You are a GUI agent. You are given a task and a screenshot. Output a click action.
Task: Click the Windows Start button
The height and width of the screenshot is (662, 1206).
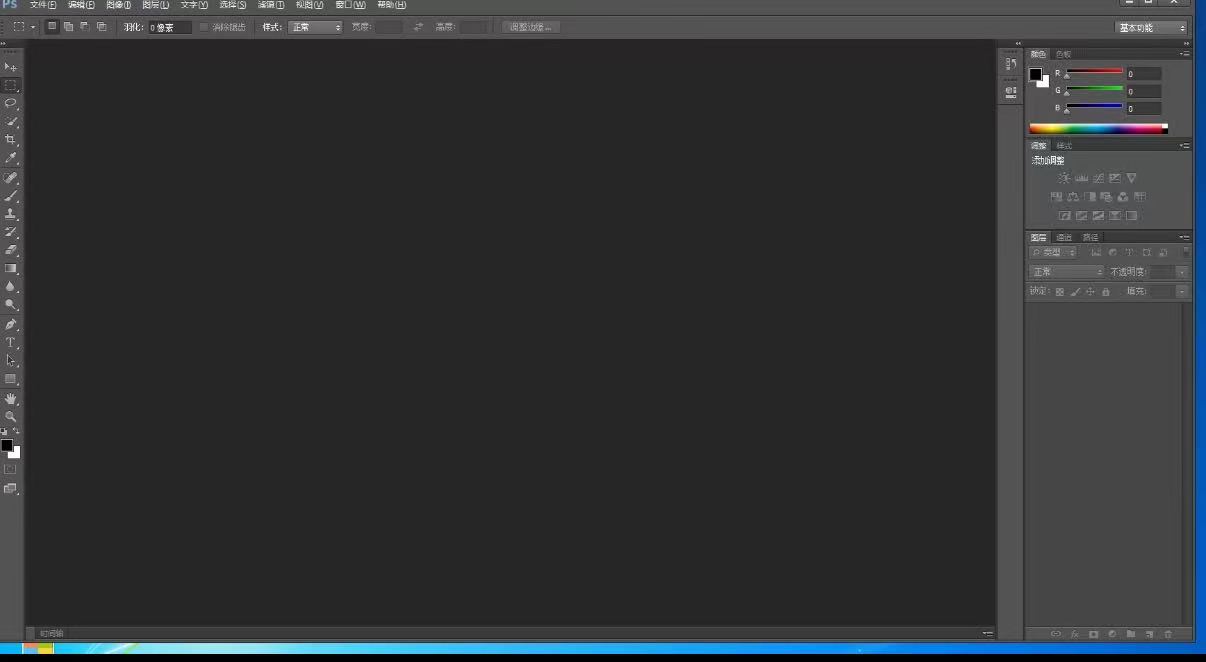tap(37, 648)
